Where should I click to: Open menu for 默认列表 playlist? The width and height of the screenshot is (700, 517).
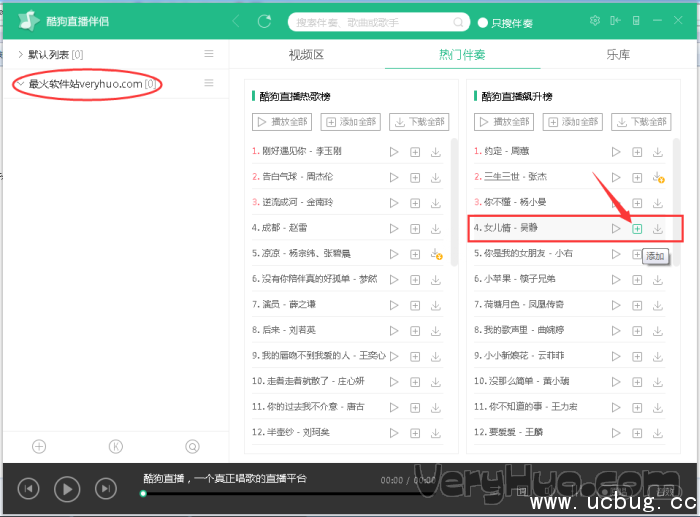(208, 54)
